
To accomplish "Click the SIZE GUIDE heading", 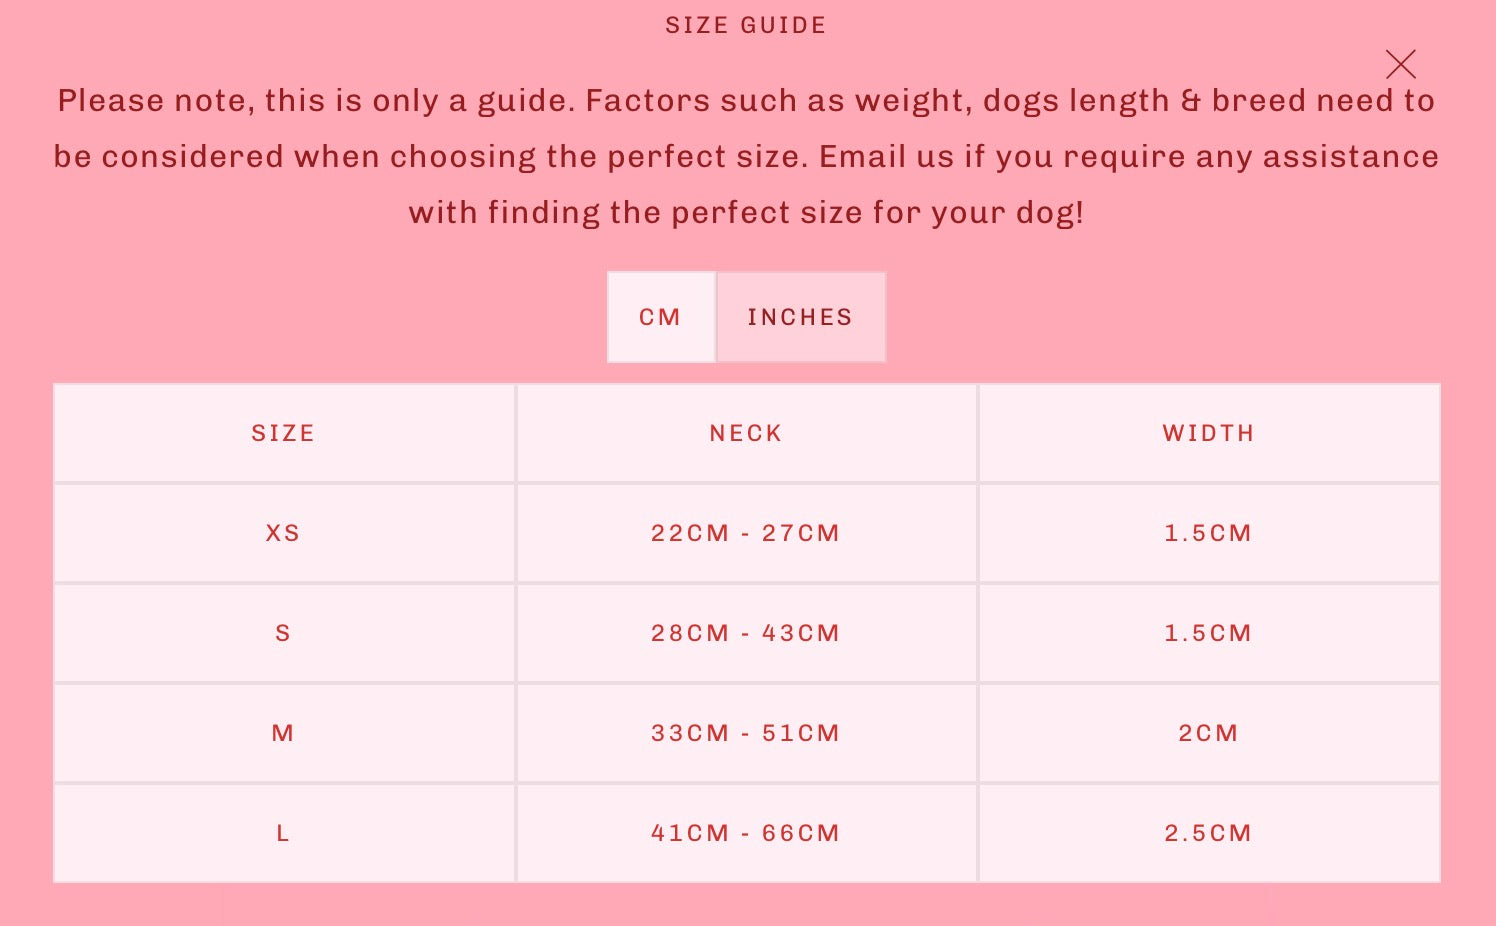I will [746, 25].
